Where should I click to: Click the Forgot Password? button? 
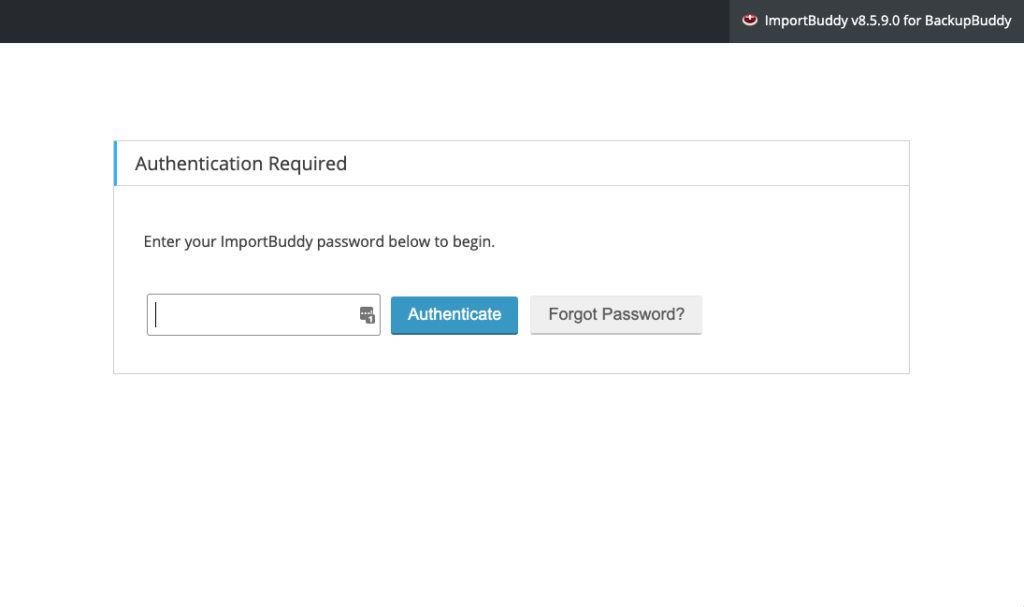616,315
